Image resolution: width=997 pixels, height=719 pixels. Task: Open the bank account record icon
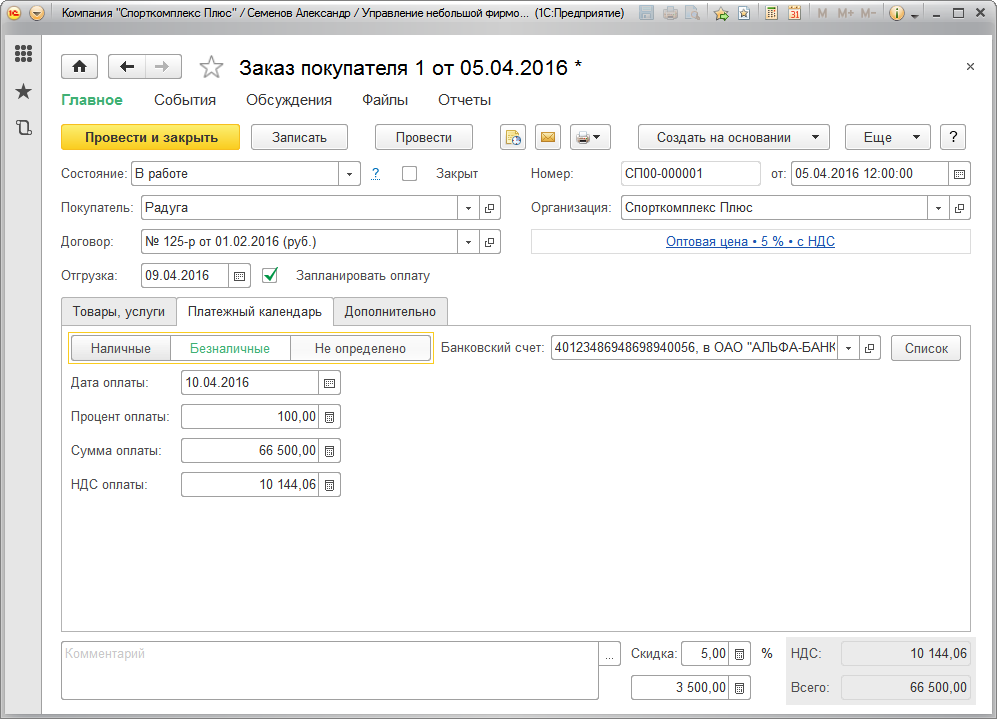tap(869, 348)
